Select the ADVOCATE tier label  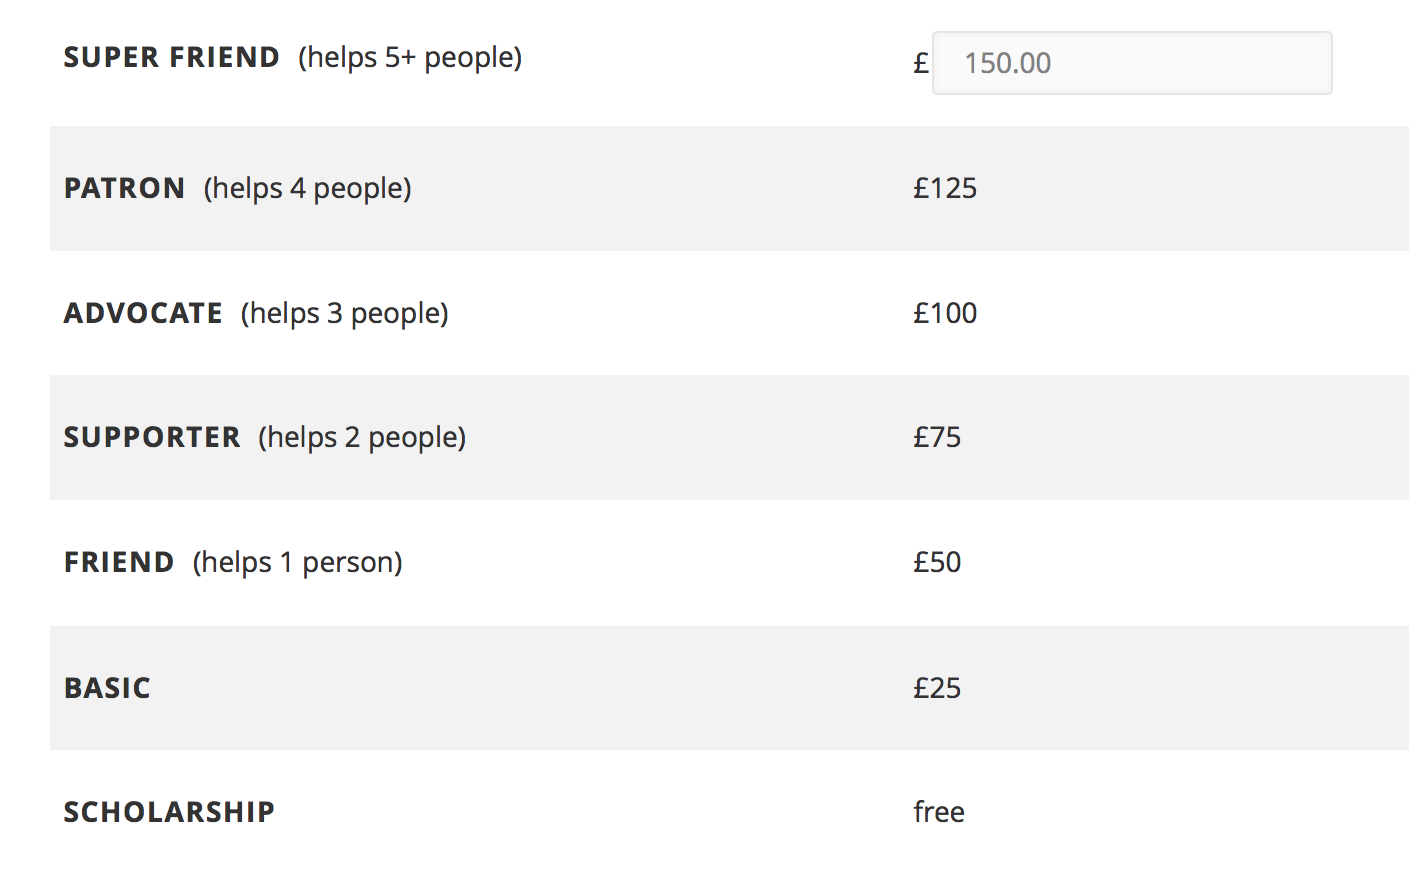tap(144, 313)
